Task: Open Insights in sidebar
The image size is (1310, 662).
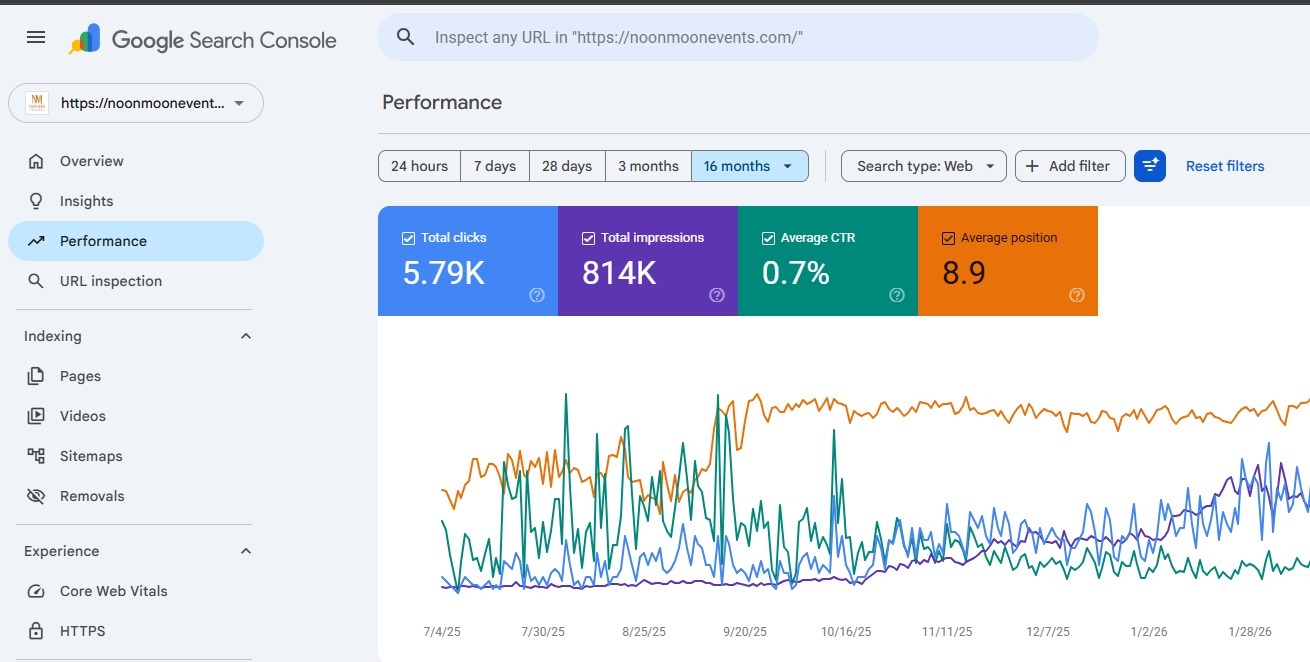Action: (136, 201)
